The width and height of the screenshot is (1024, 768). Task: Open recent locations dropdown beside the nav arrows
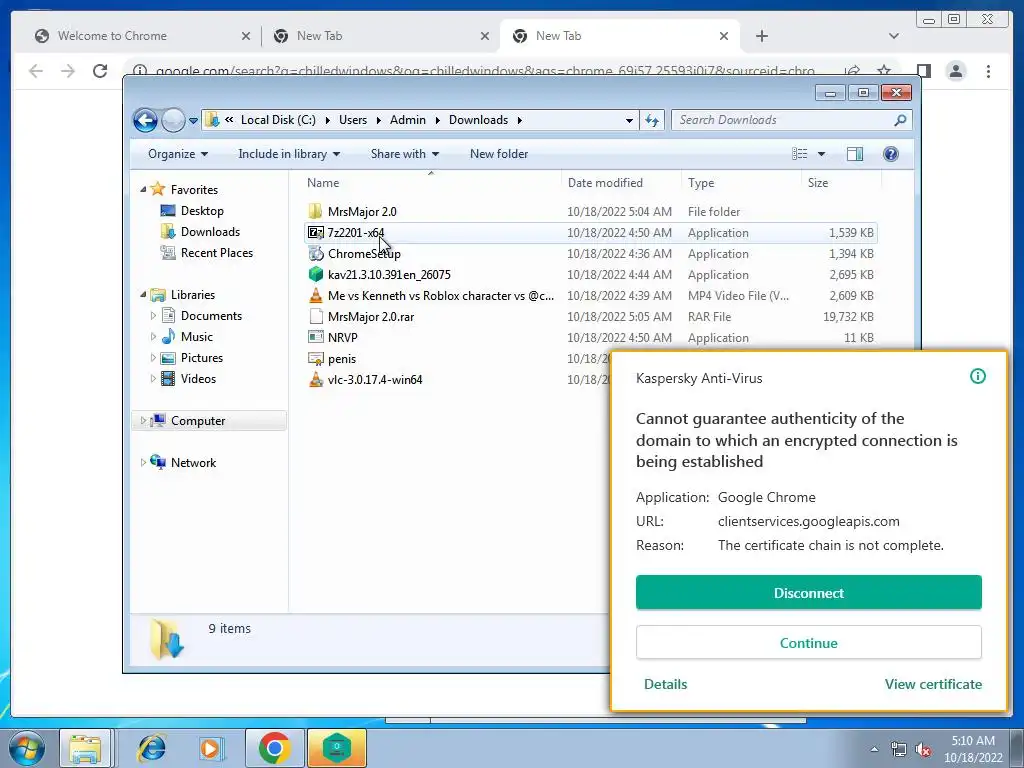[193, 121]
